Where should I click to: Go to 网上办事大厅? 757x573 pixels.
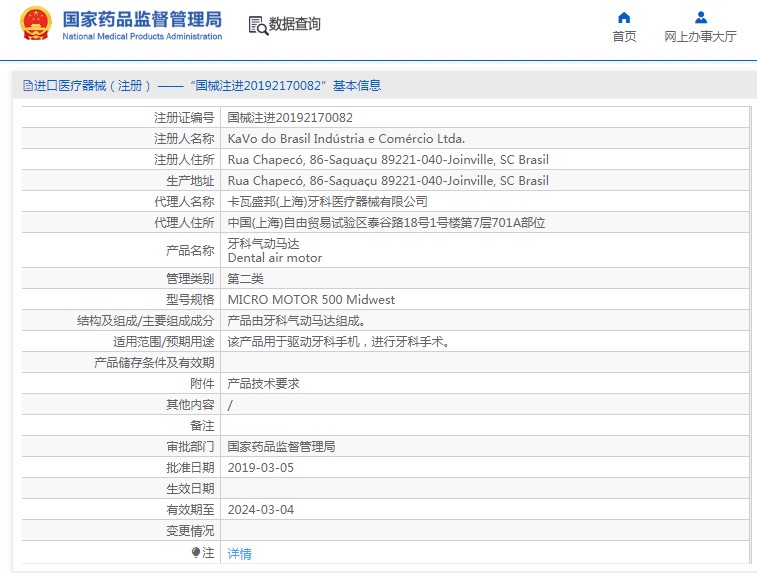701,37
